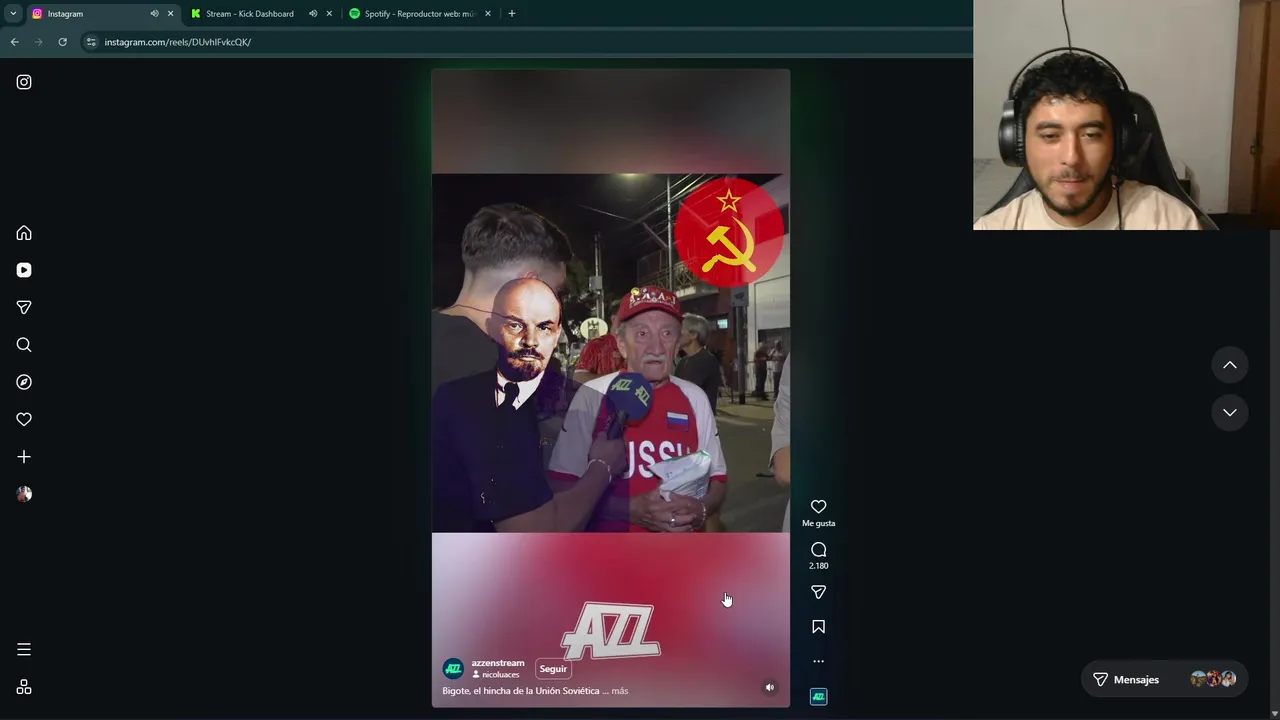Navigate back in browser

(14, 42)
